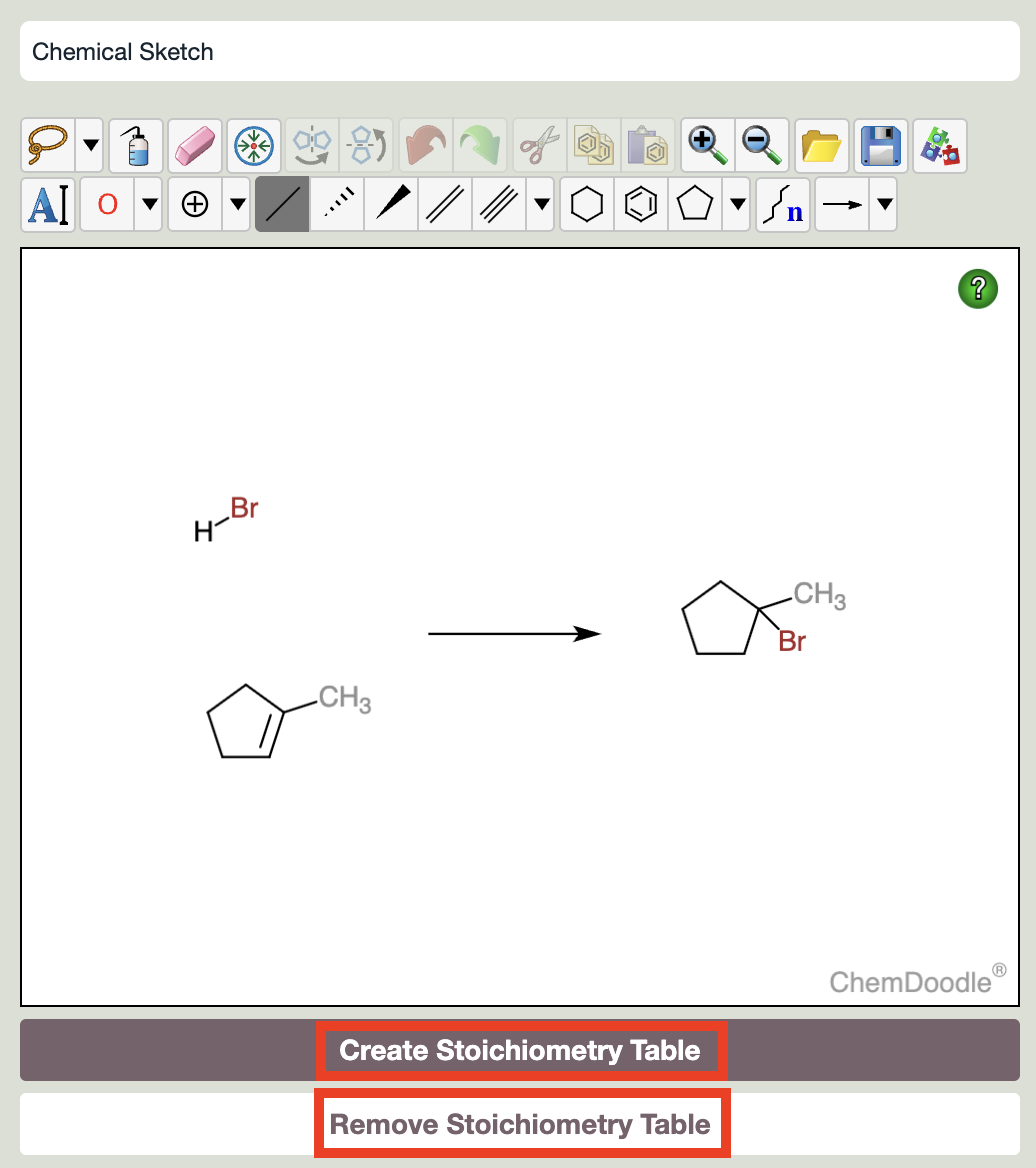This screenshot has width=1036, height=1168.
Task: Select the Text label tool
Action: (x=47, y=204)
